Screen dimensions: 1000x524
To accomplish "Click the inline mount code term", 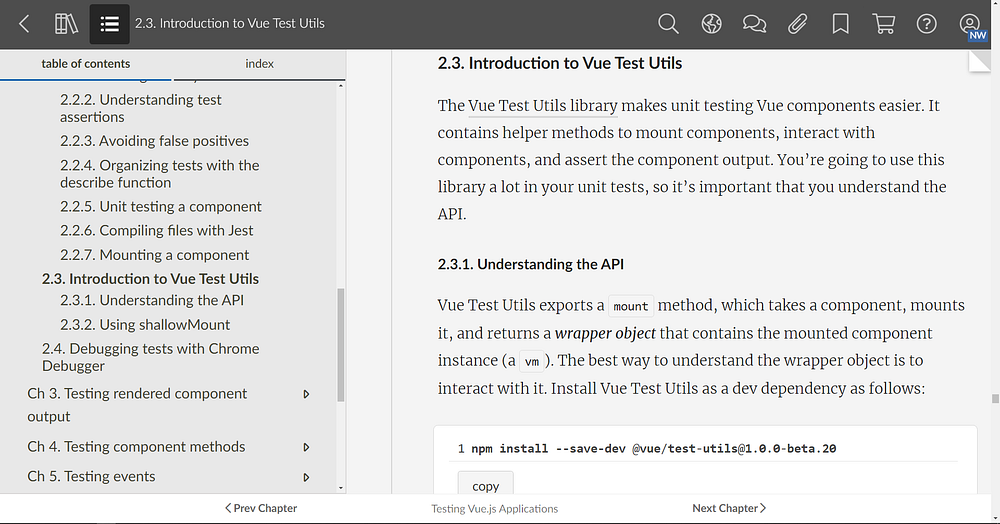I will (631, 307).
